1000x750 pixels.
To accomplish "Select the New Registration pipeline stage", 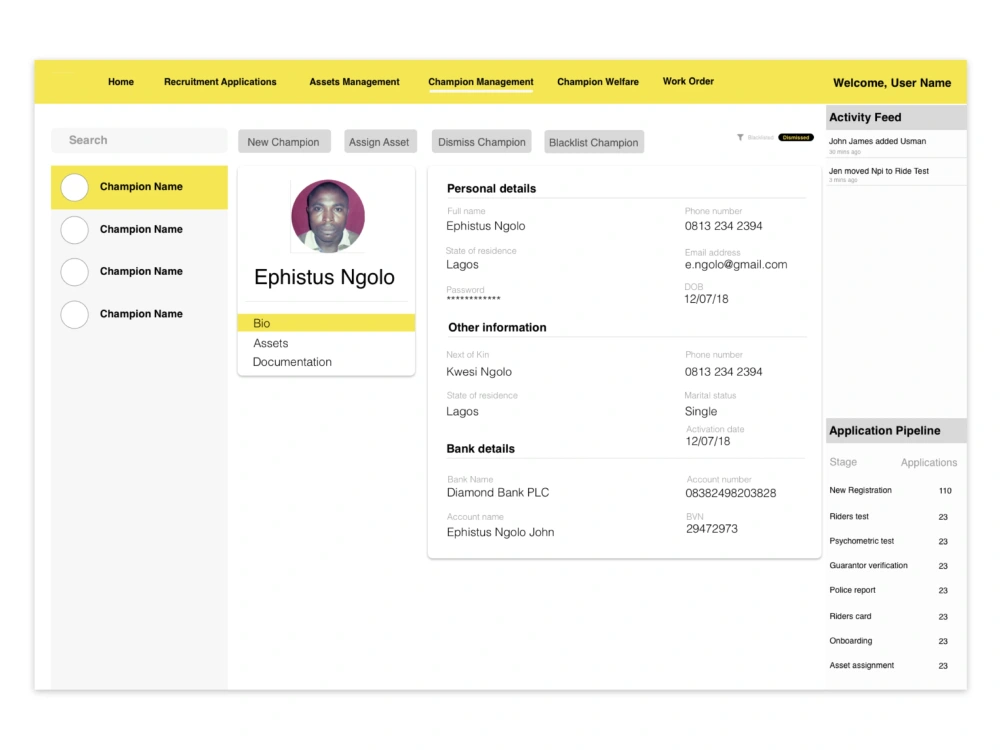I will 860,490.
